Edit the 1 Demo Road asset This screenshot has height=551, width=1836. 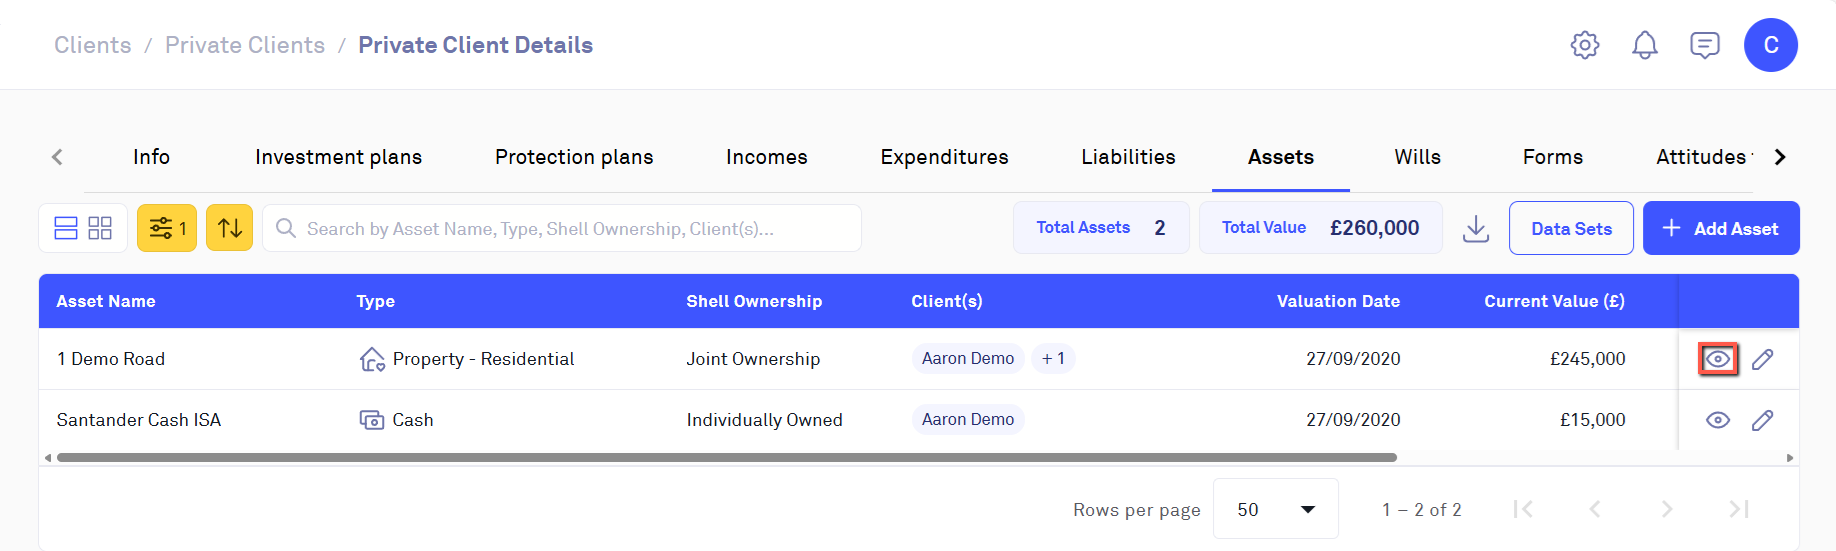1763,359
